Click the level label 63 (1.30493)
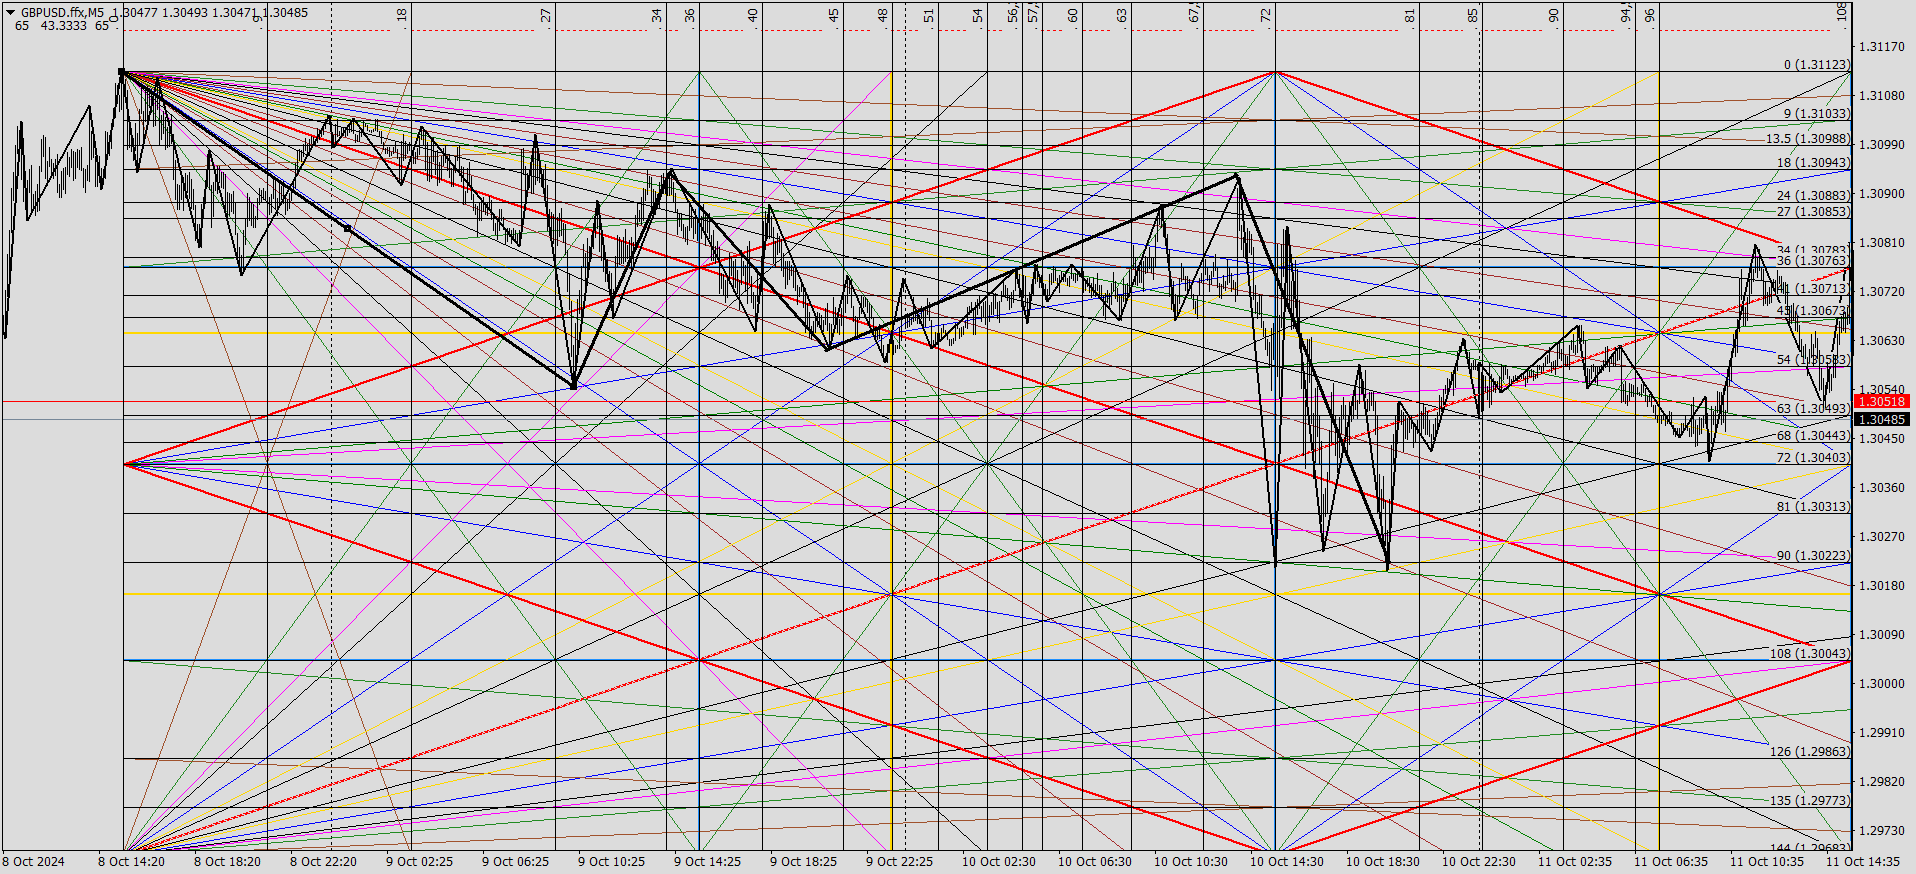 coord(1813,409)
